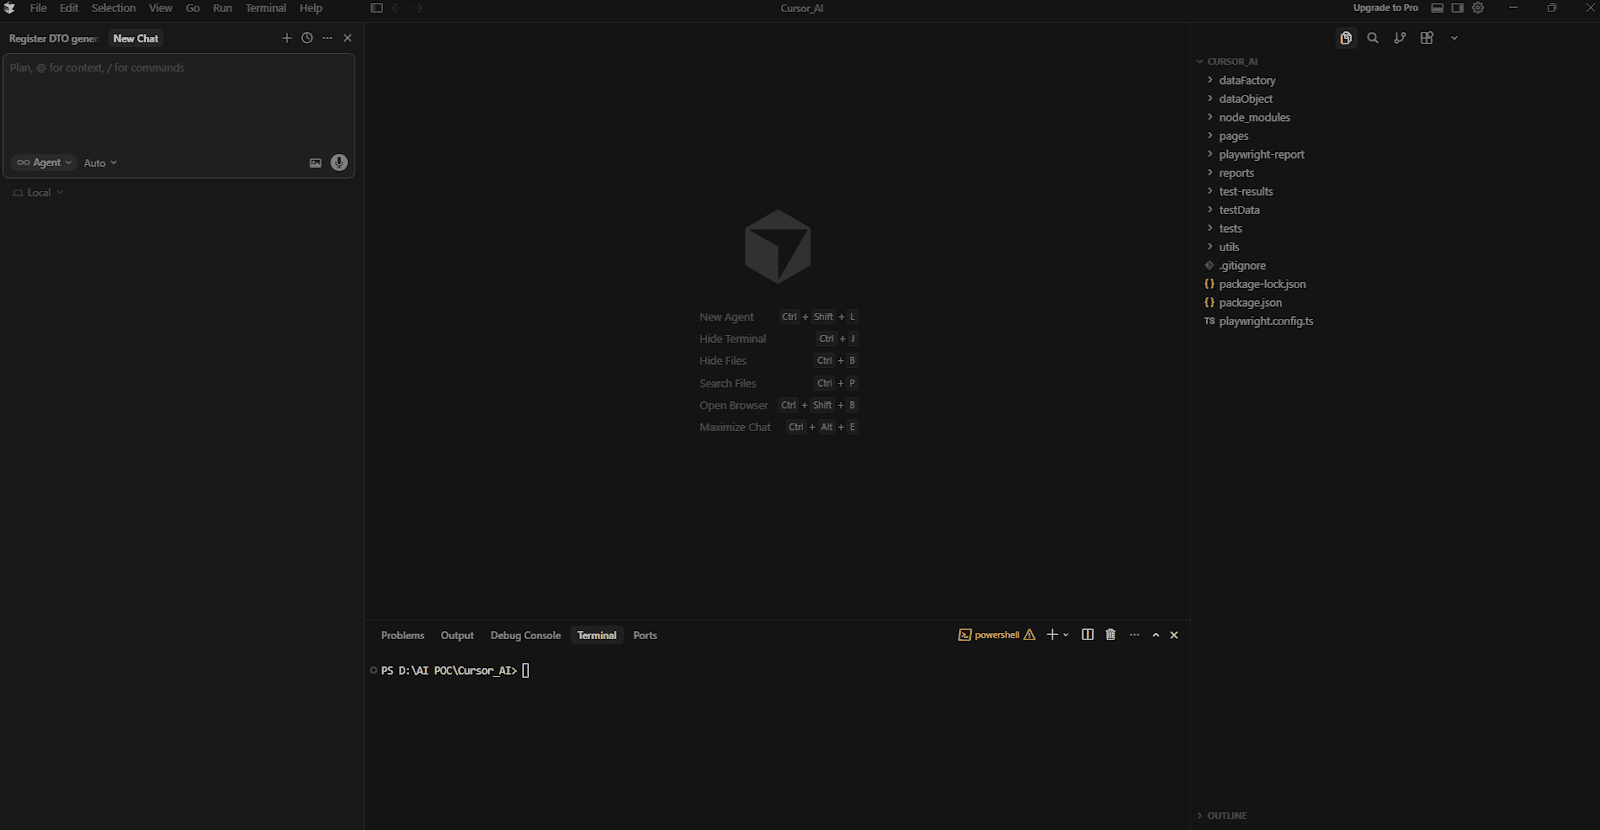This screenshot has height=830, width=1600.
Task: Open the Terminal menu in menu bar
Action: 265,8
